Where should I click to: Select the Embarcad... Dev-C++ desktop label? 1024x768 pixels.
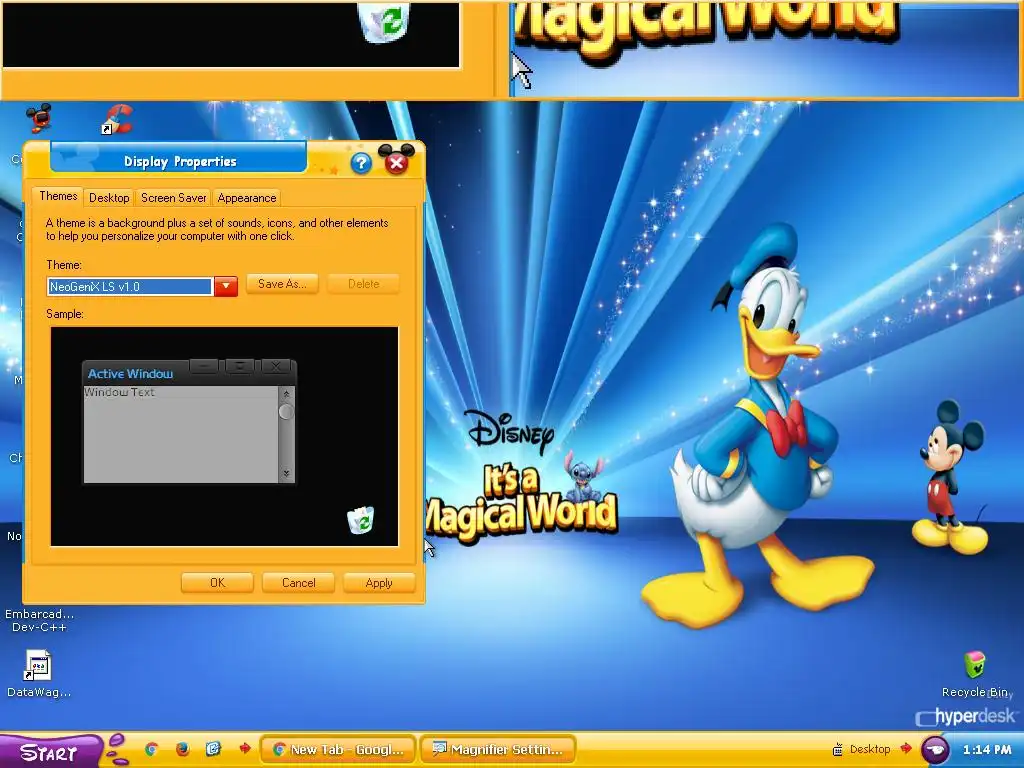click(39, 620)
